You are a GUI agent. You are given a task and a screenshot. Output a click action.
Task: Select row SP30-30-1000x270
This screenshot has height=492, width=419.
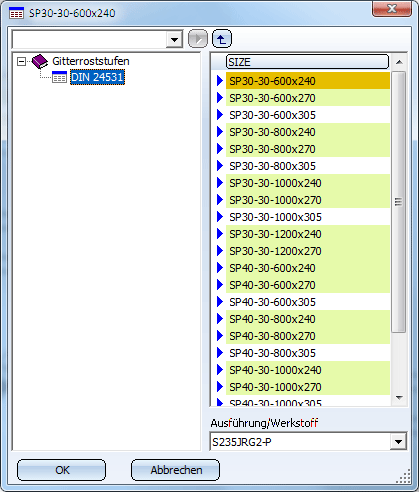tap(308, 200)
